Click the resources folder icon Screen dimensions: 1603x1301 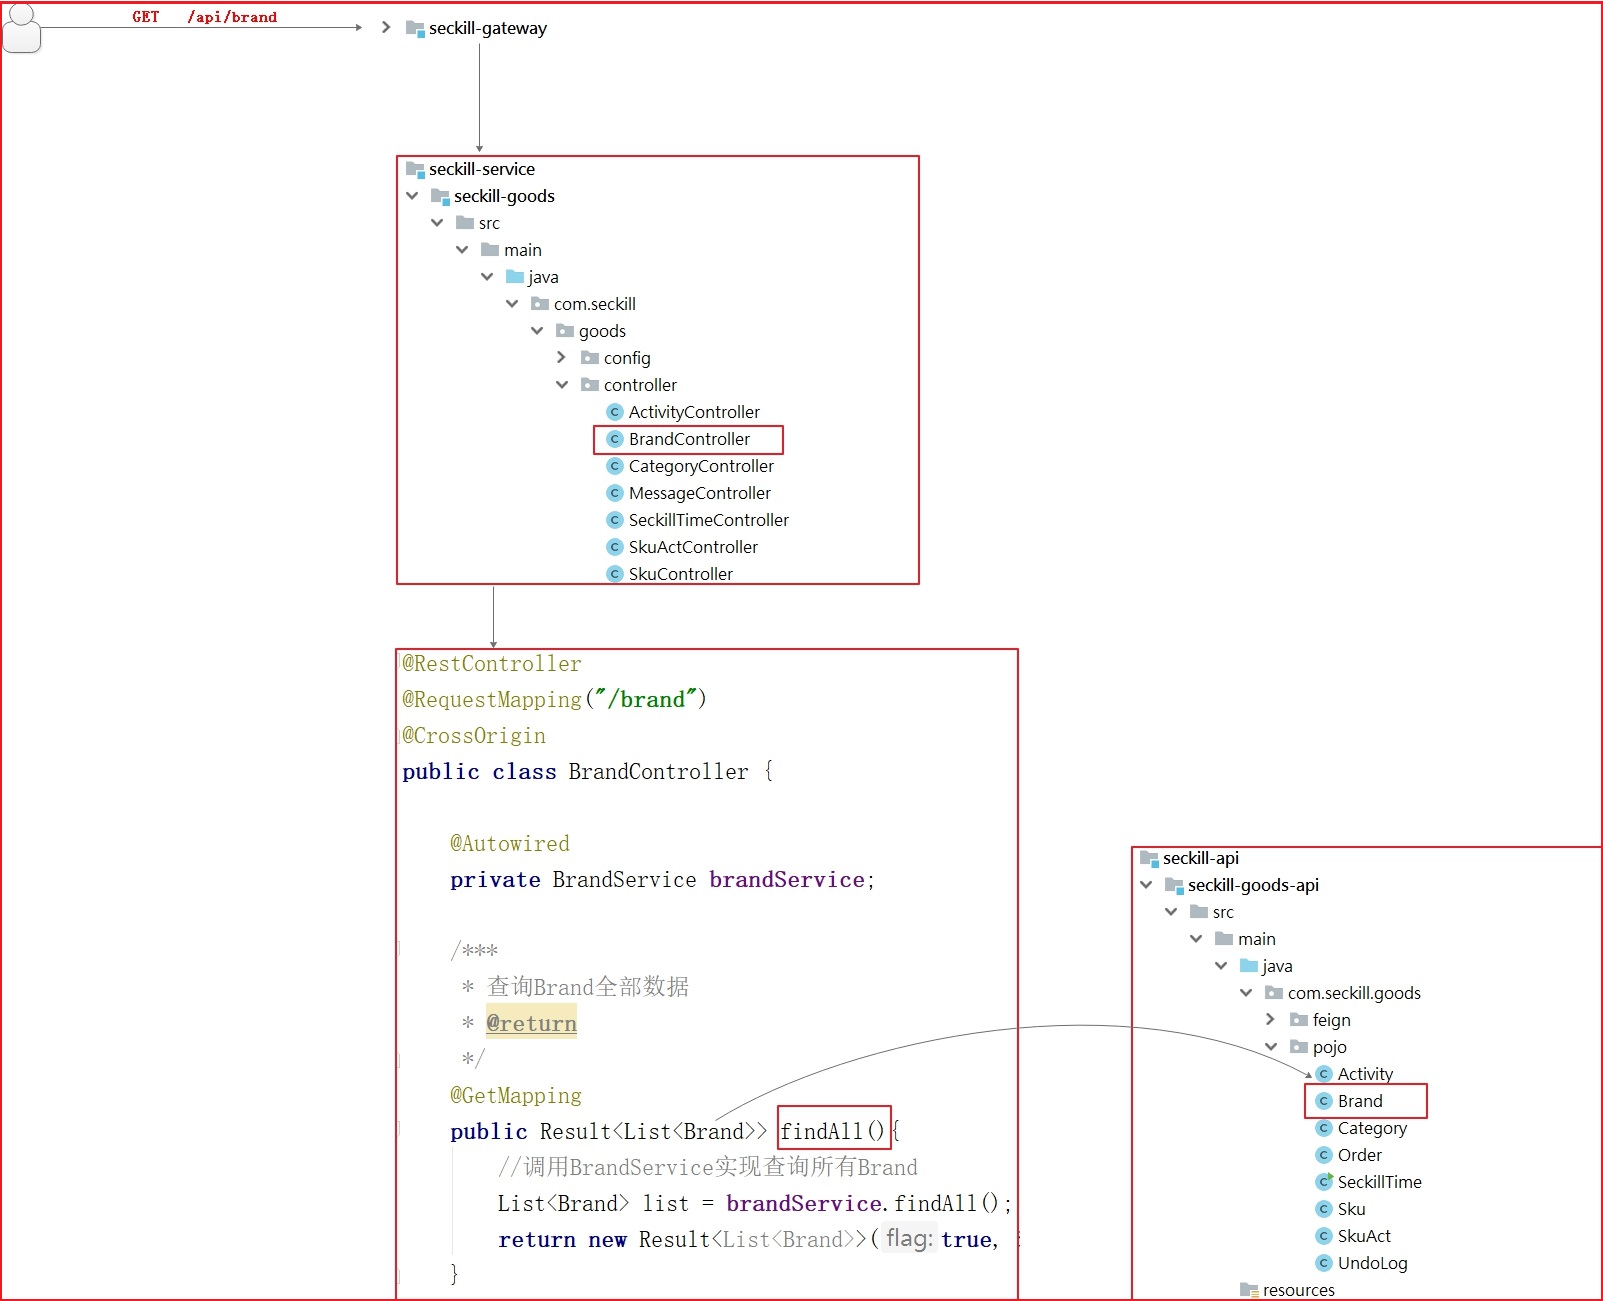point(1249,1290)
